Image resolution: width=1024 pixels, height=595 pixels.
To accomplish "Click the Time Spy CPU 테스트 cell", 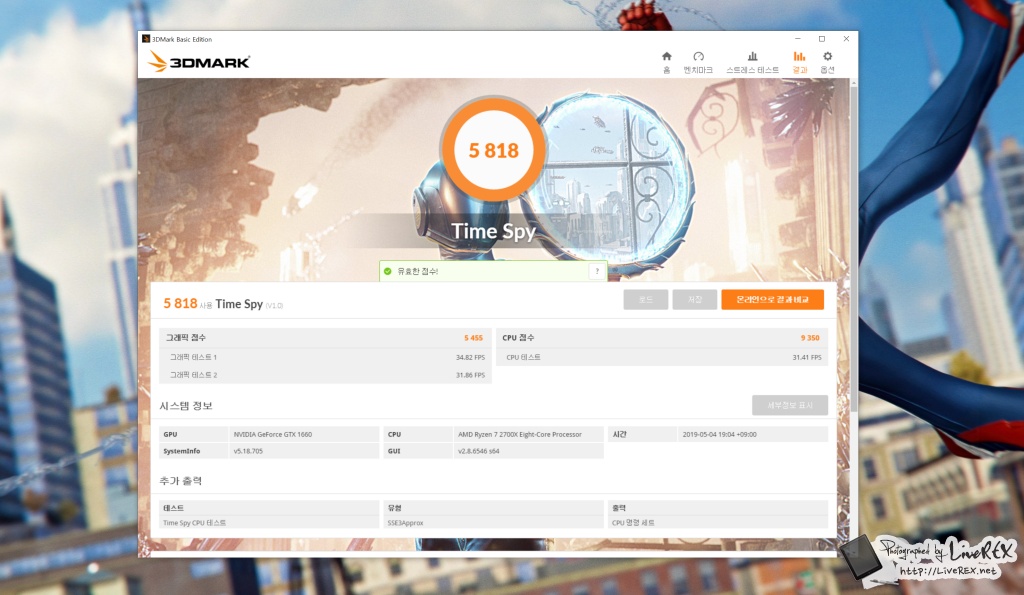I will point(269,523).
